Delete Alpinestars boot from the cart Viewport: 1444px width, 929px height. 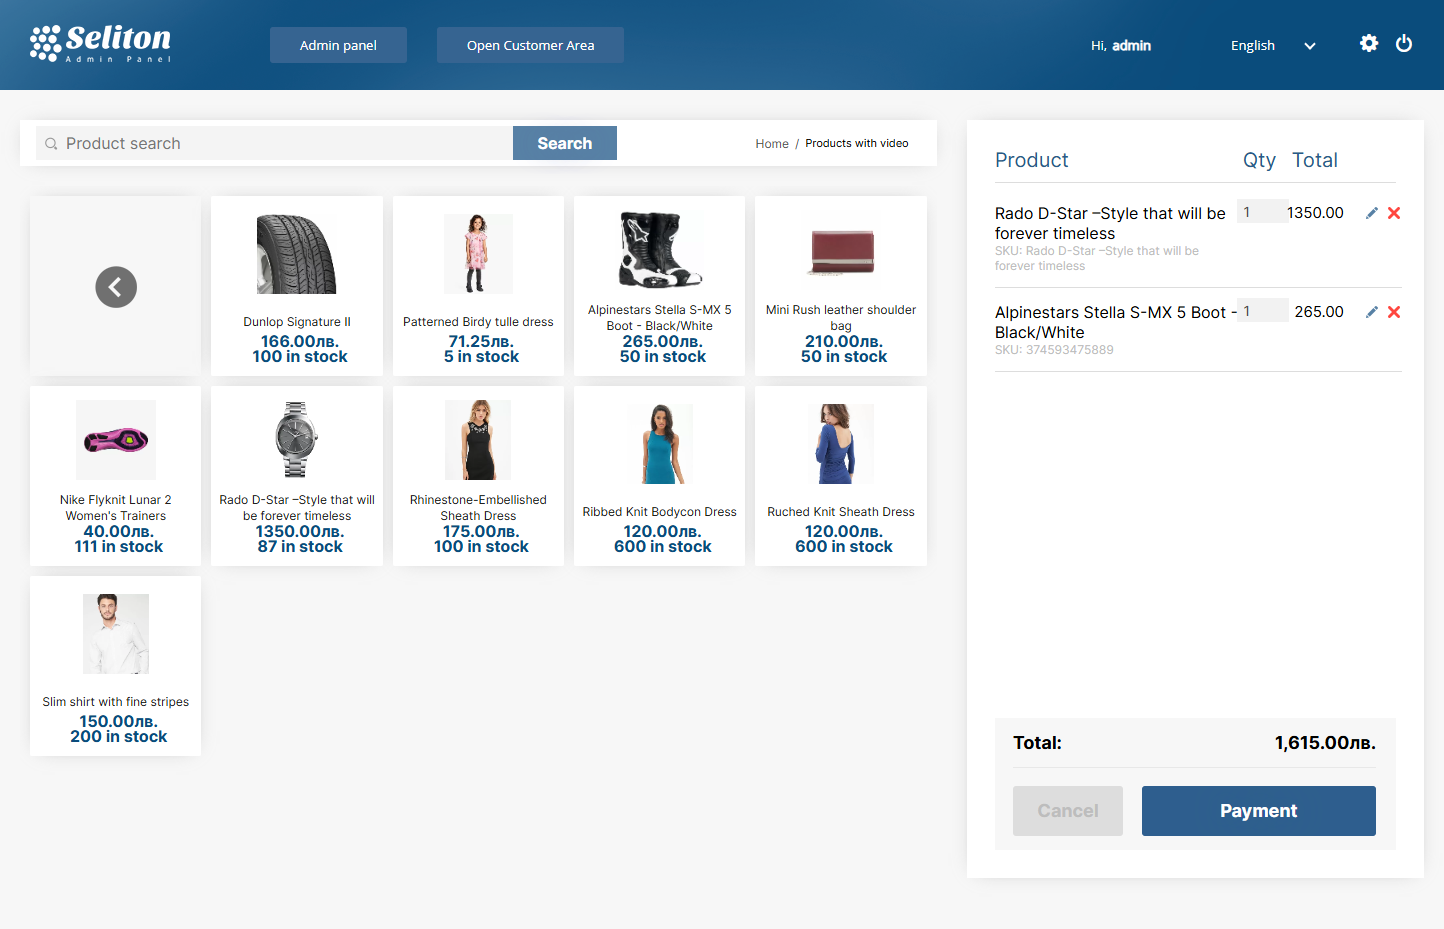click(1394, 312)
